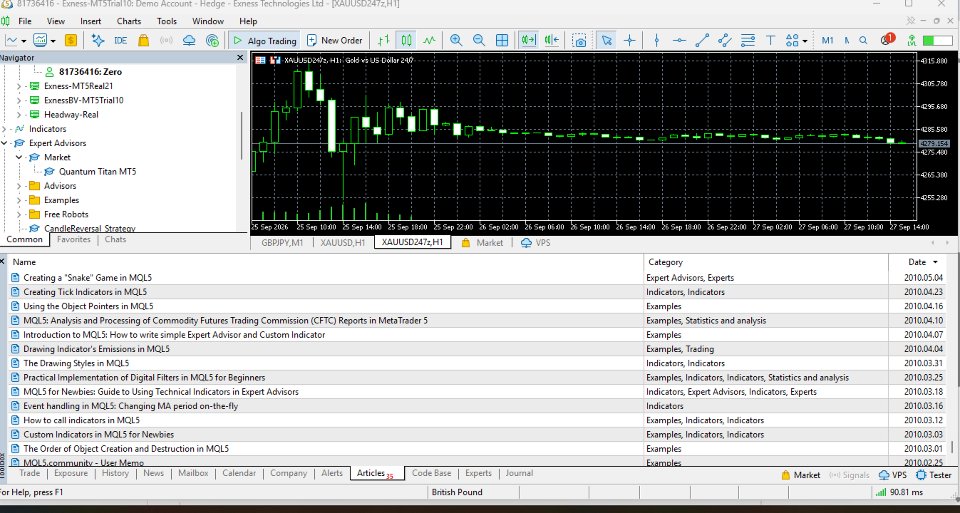This screenshot has width=960, height=513.
Task: Click the 90.81 ms connection status
Action: pyautogui.click(x=900, y=492)
